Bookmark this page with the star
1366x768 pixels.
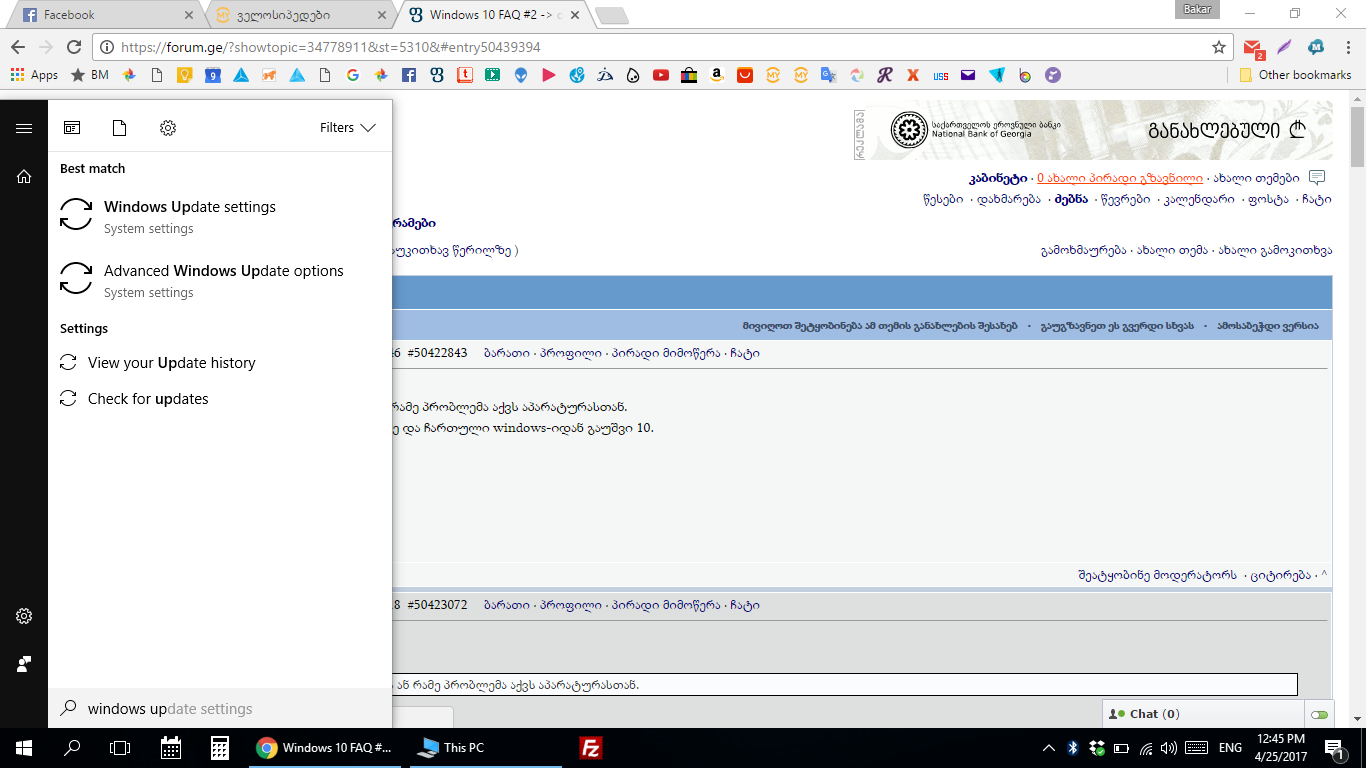[1219, 47]
